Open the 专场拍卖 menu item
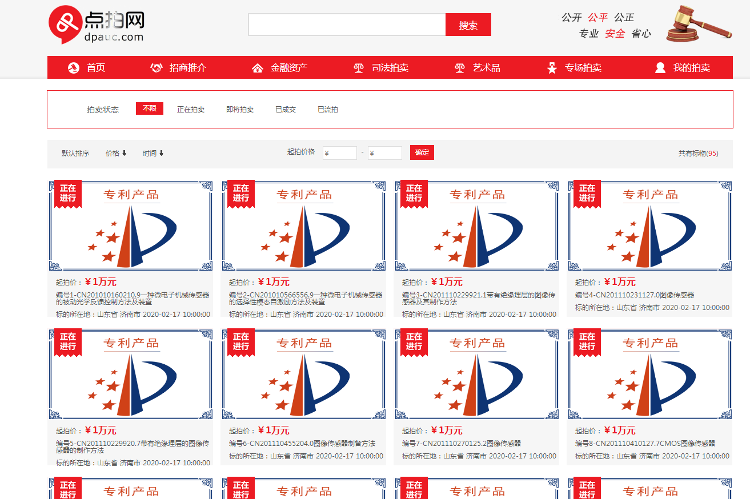 pos(583,68)
